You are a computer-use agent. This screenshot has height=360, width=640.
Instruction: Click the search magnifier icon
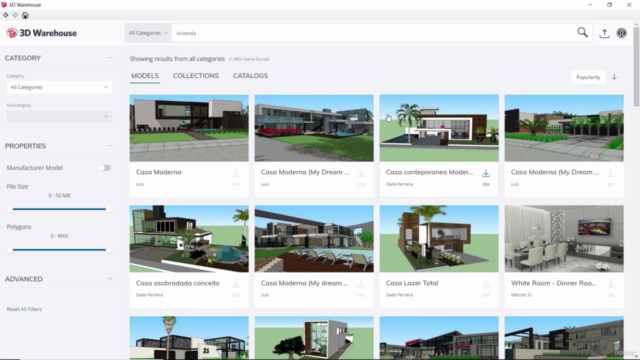pos(582,33)
